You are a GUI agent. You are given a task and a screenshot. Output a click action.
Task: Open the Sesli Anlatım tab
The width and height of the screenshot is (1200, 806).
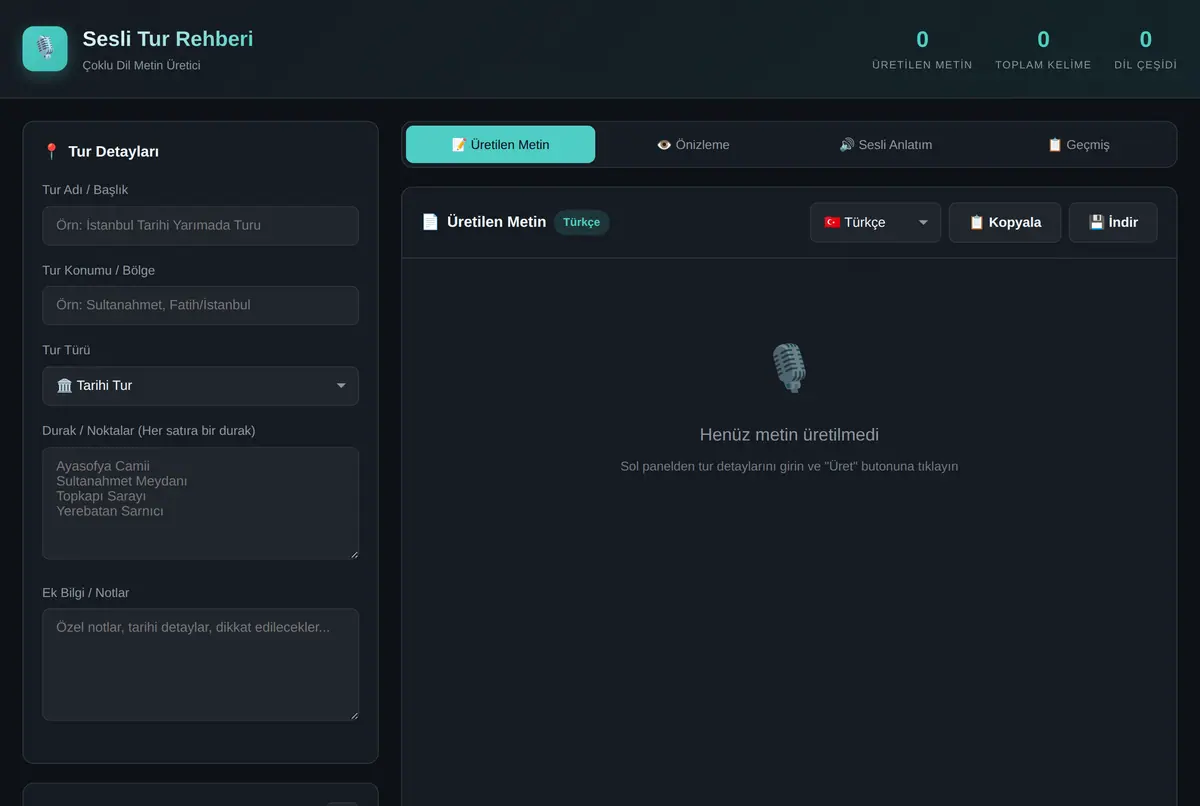[886, 144]
